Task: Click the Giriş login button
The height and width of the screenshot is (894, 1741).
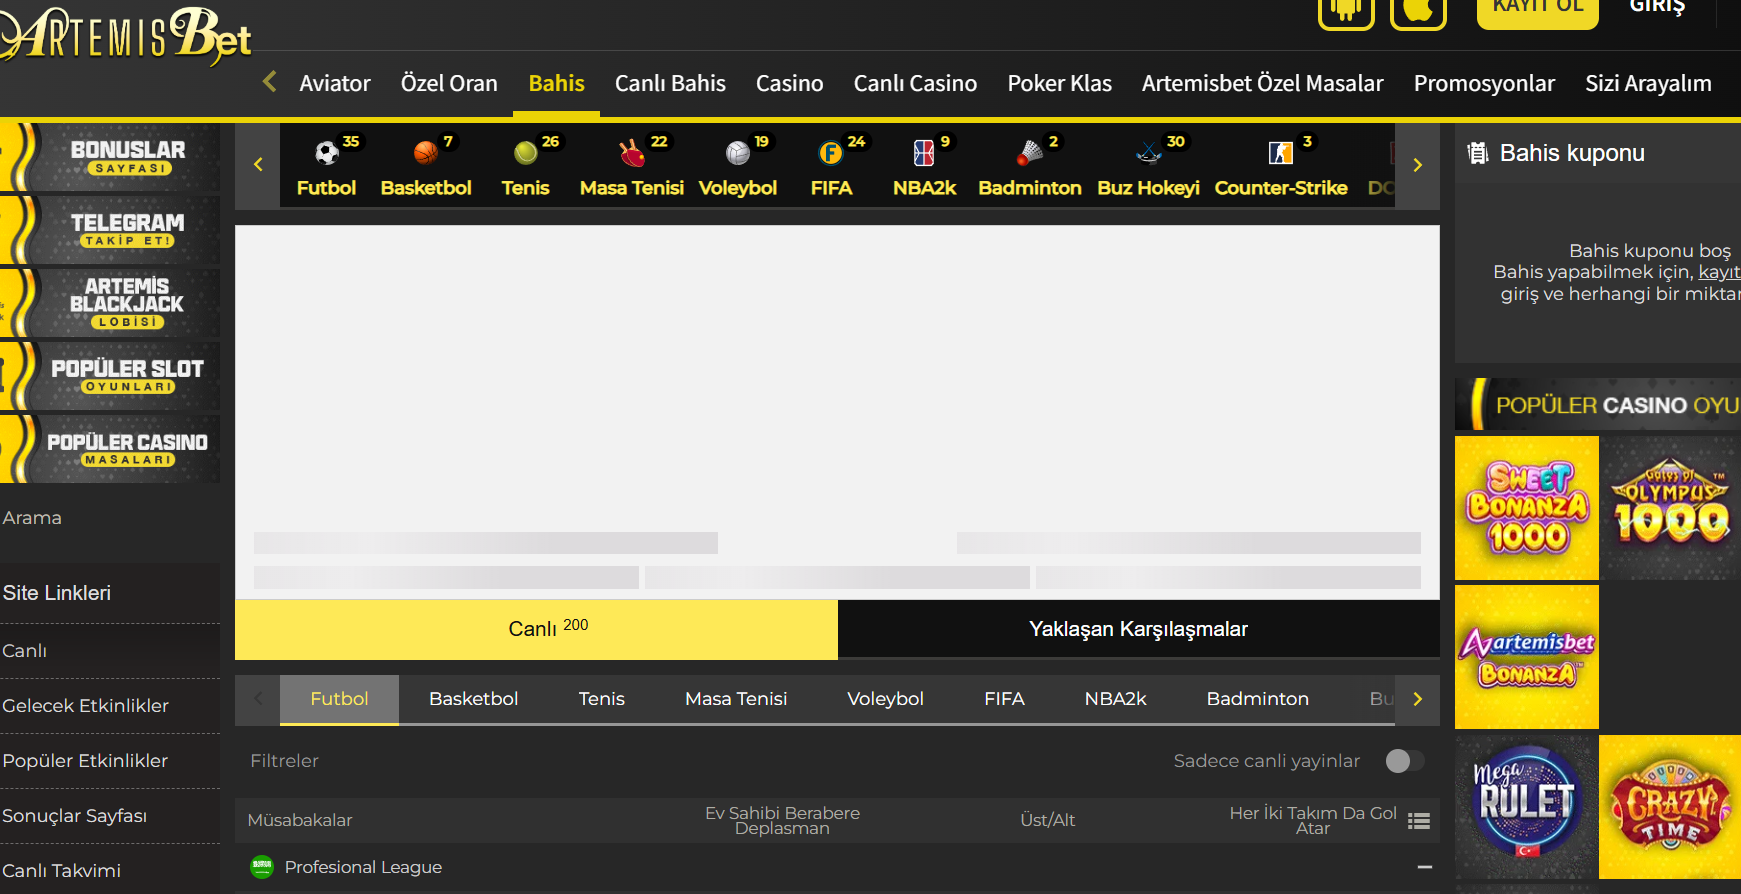Action: click(1657, 6)
